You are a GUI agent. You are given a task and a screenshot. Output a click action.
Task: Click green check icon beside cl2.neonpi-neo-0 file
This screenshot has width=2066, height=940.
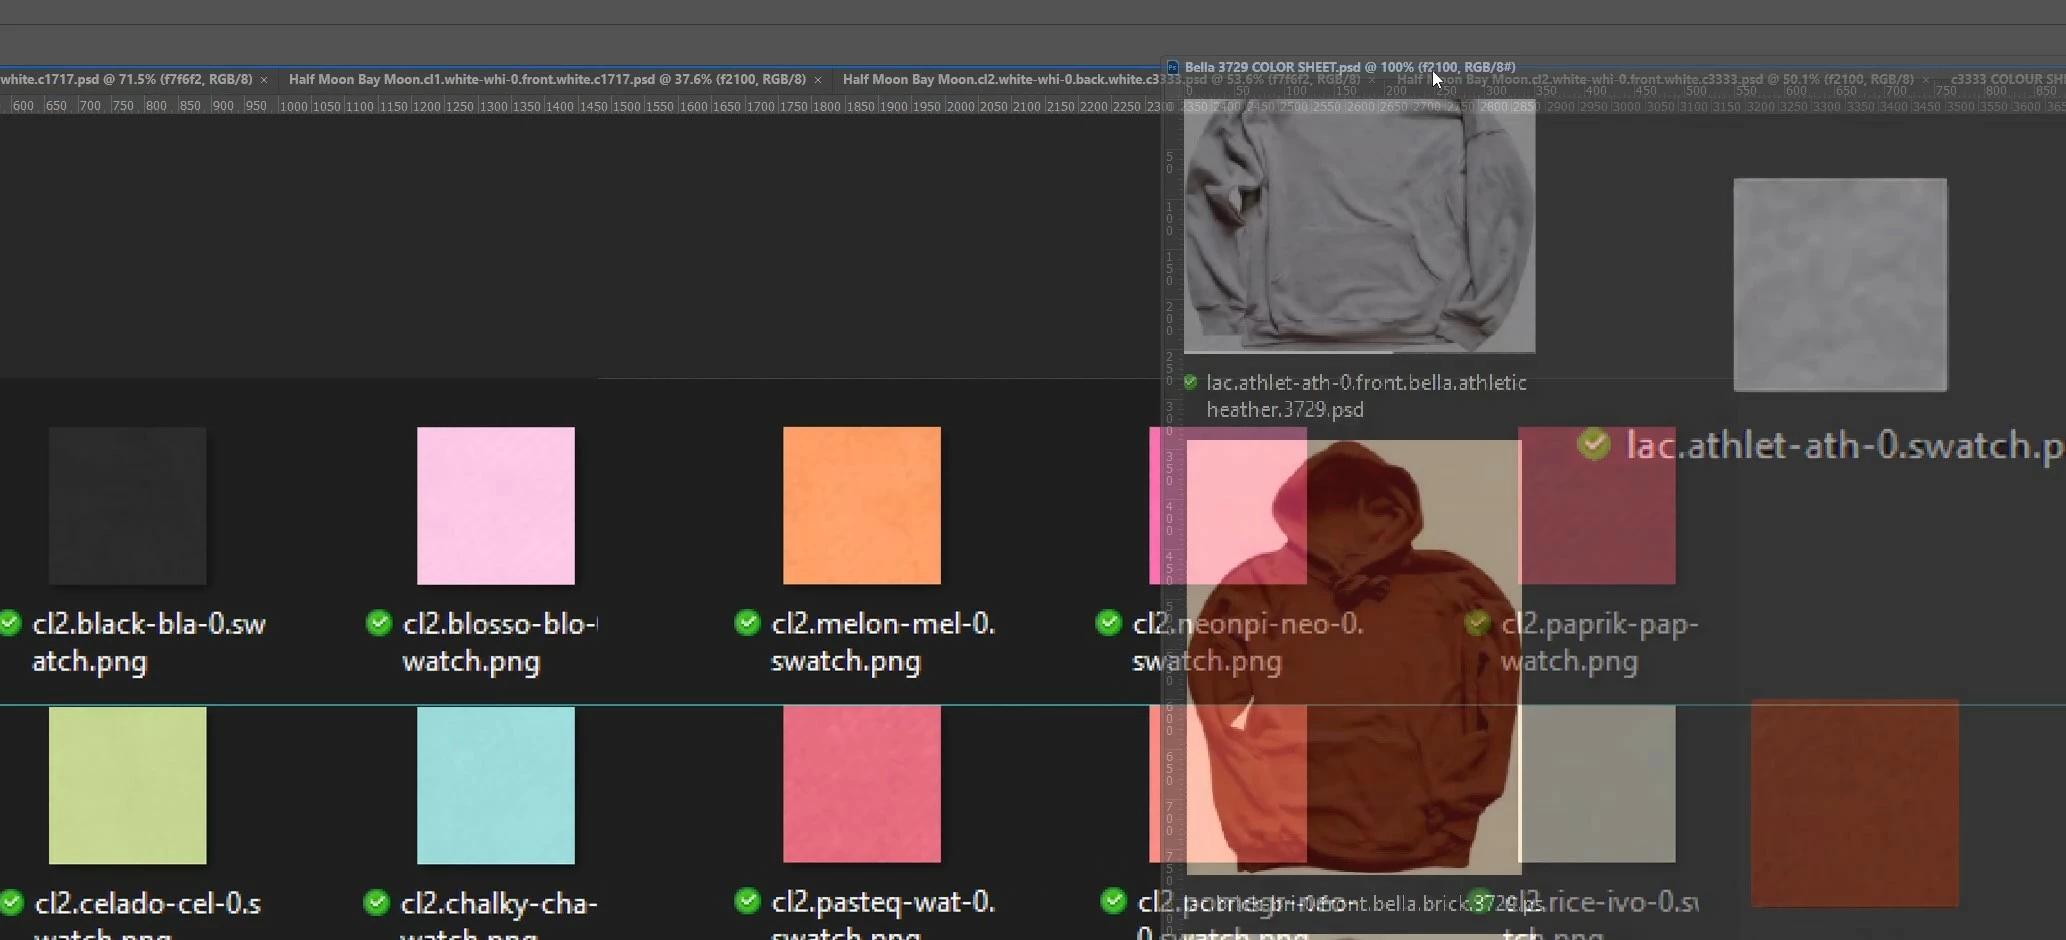tap(1109, 623)
